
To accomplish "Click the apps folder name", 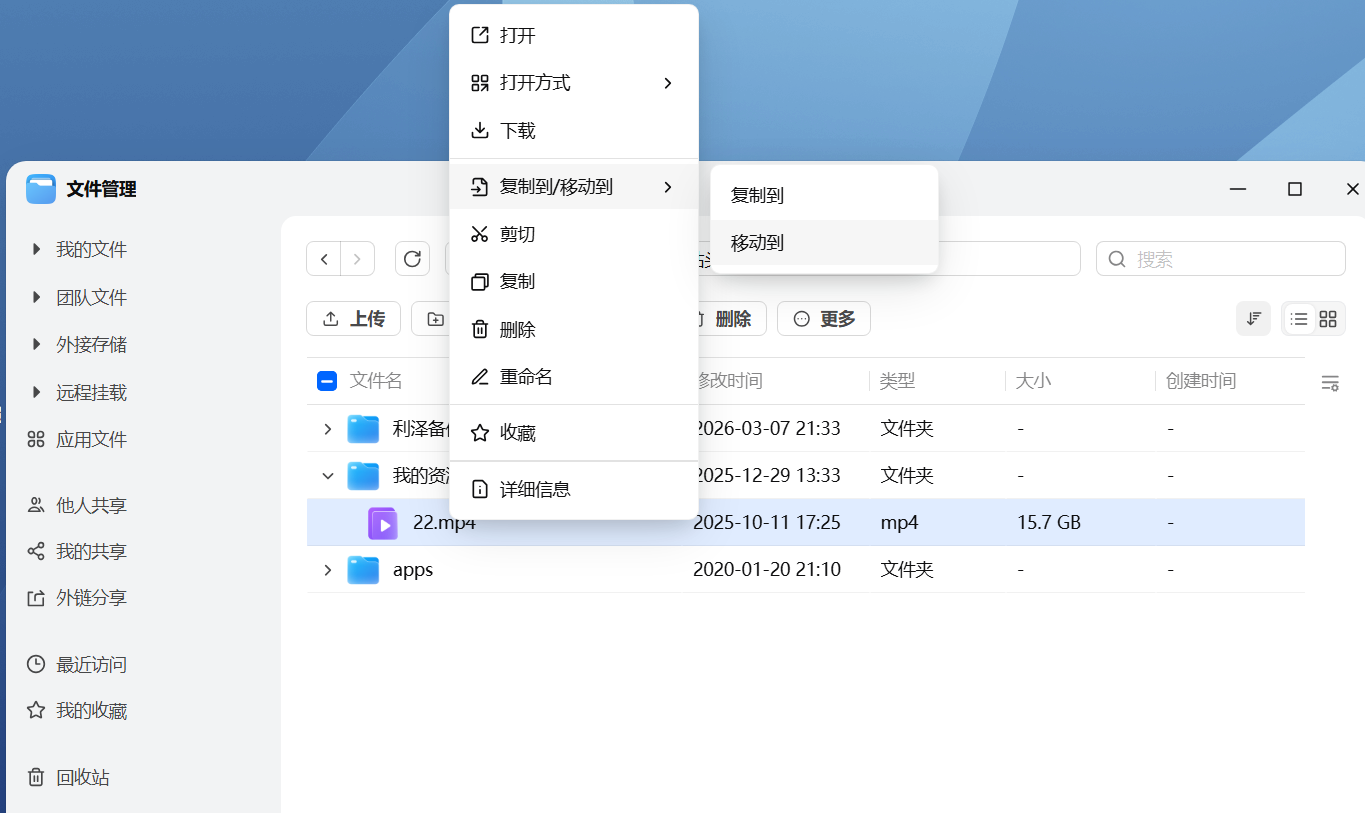I will [x=413, y=570].
